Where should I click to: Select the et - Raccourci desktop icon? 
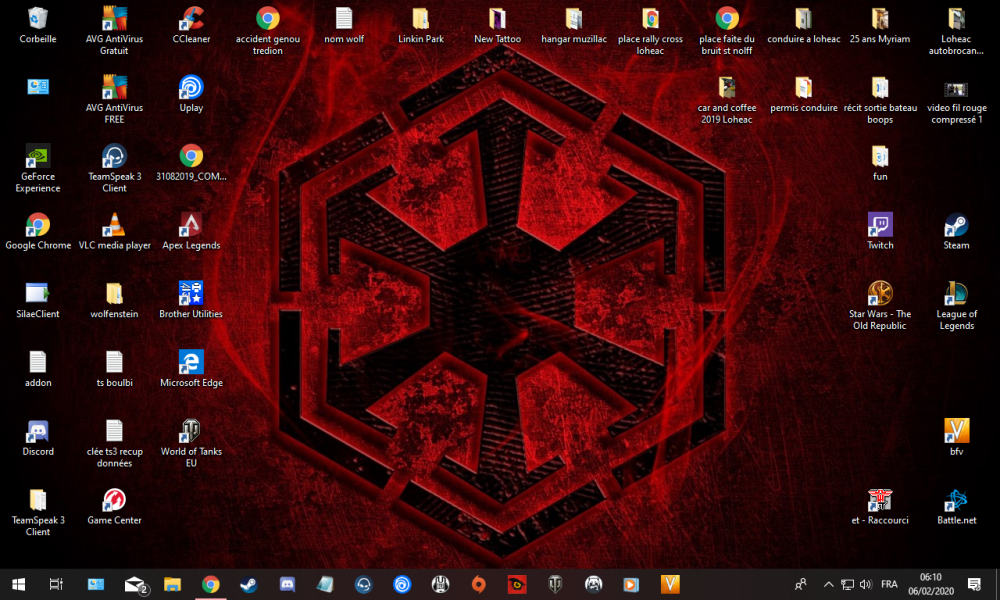click(880, 508)
